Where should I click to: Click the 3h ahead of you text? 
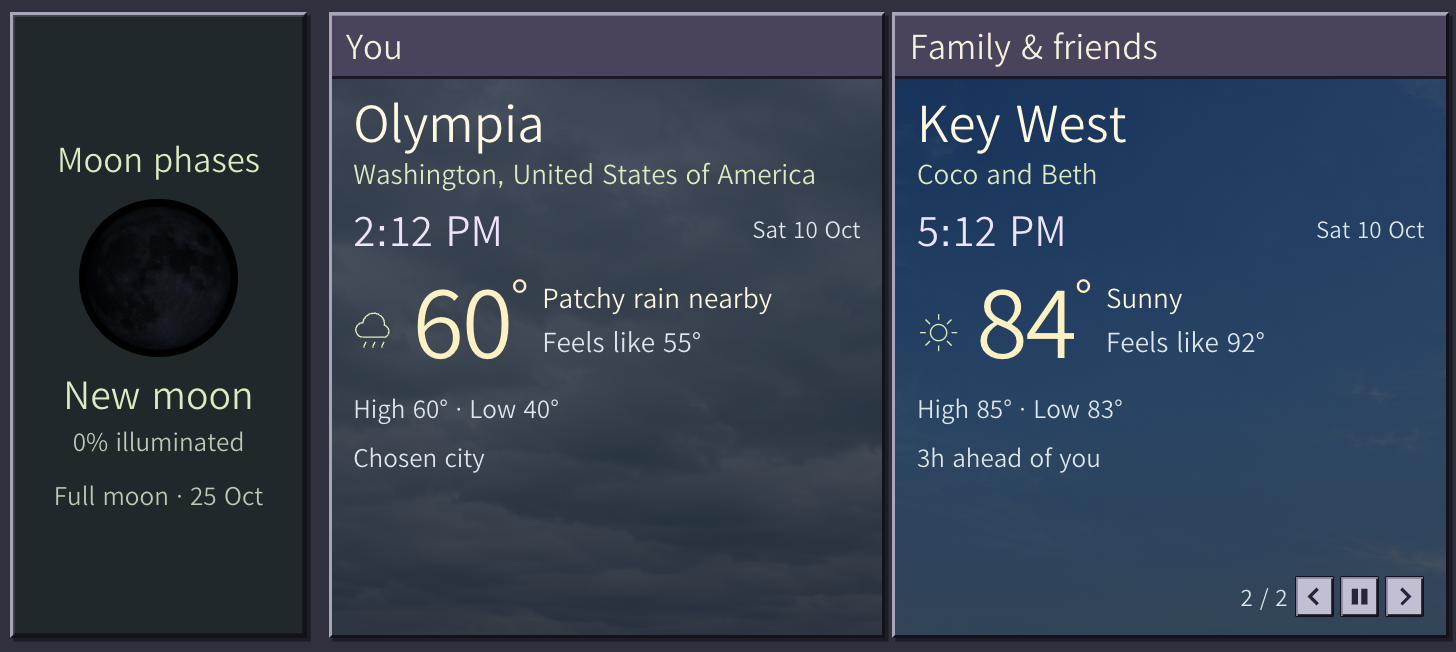coord(1009,459)
